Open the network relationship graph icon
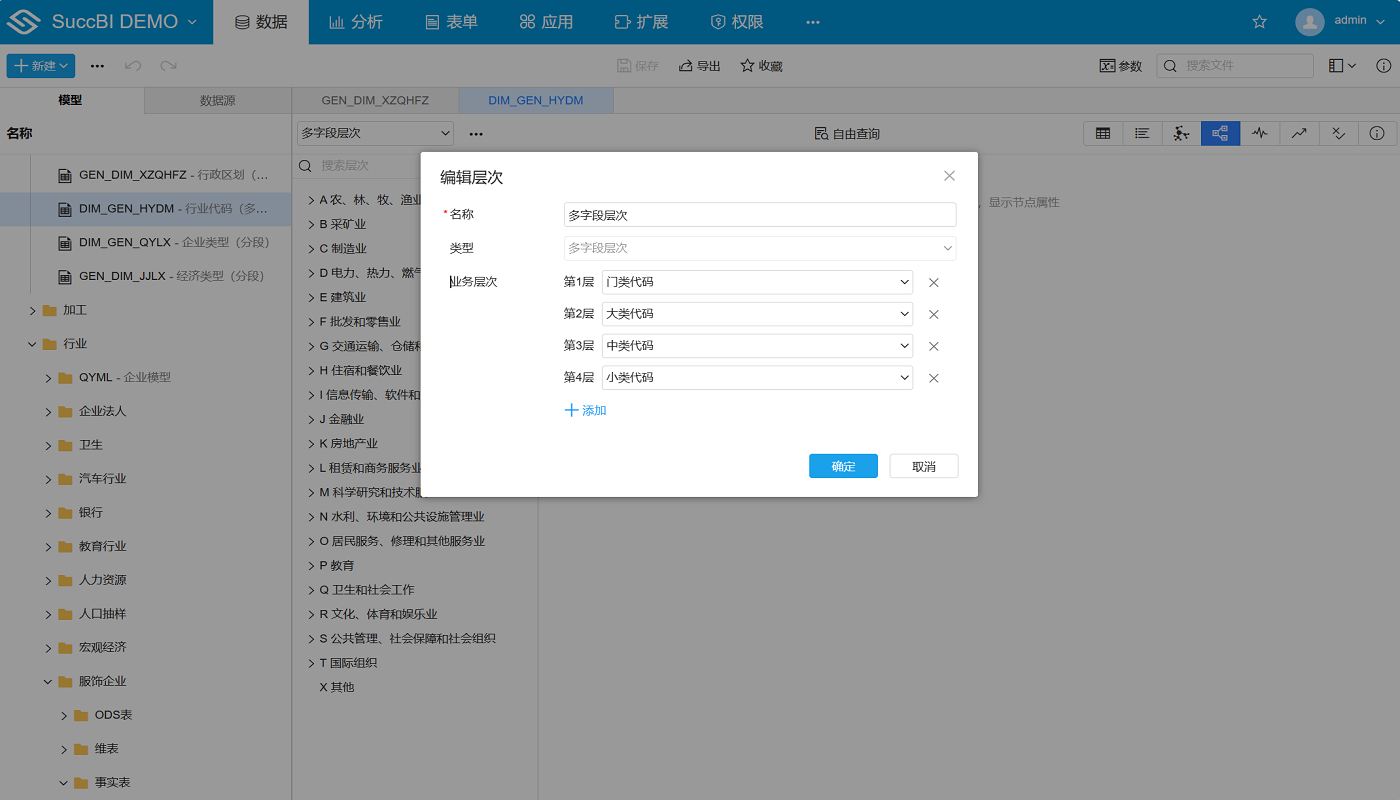Screen dimensions: 1400x800 pos(1181,133)
